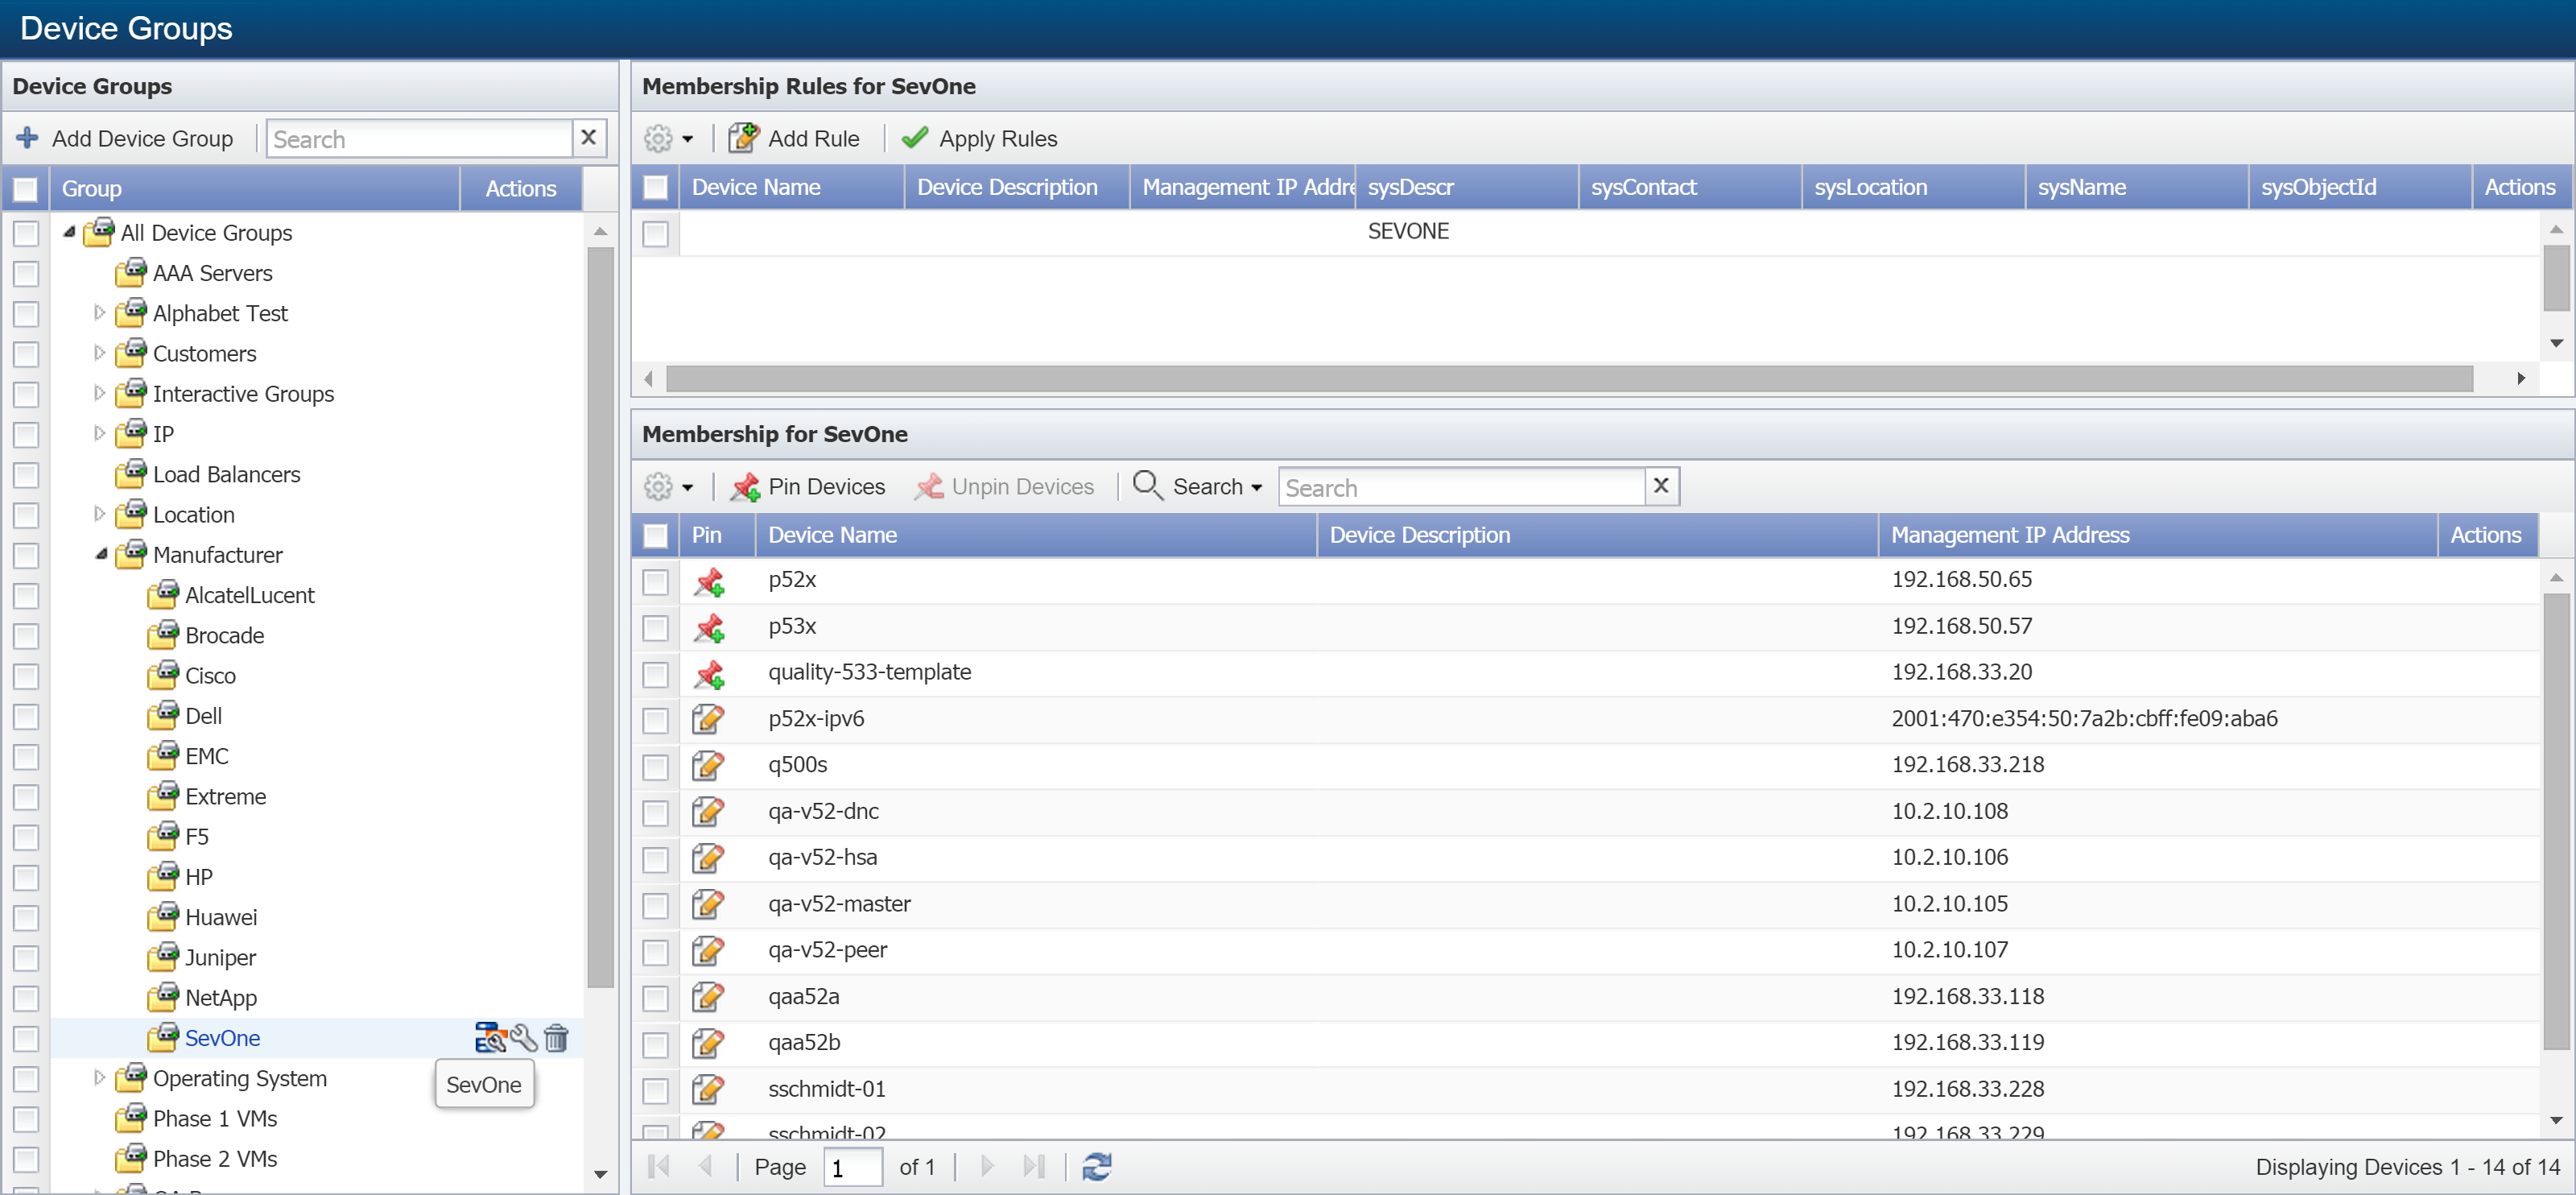
Task: Check the box for device qa-v52-master
Action: 655,906
